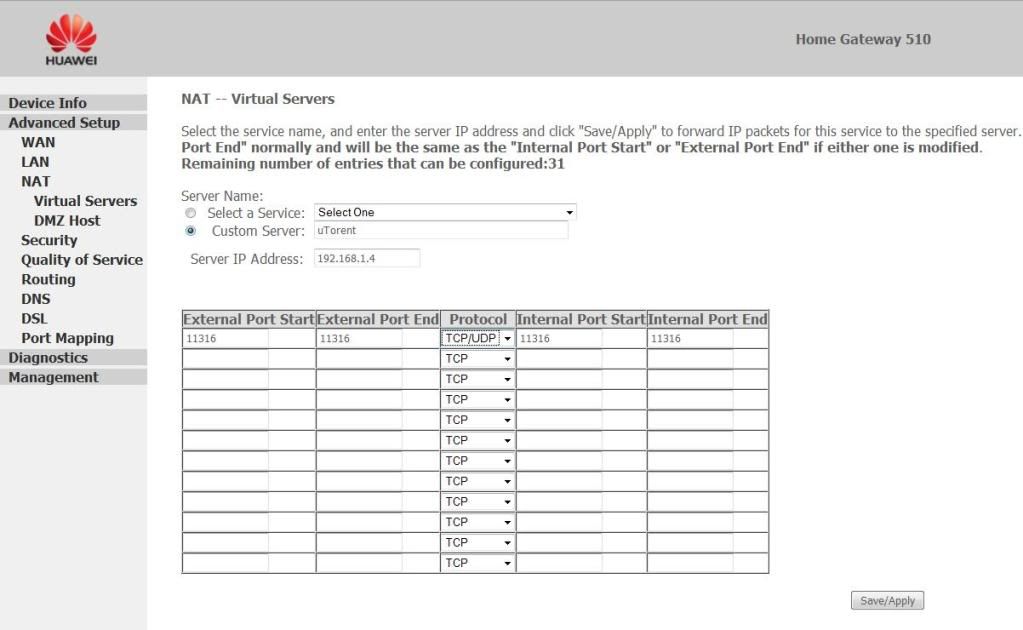Click empty Internal Port Start field in second row
Screen dimensions: 1023x630
[x=560, y=359]
